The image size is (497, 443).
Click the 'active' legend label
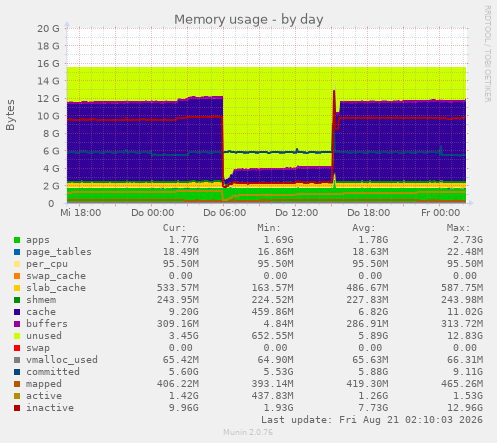point(44,396)
